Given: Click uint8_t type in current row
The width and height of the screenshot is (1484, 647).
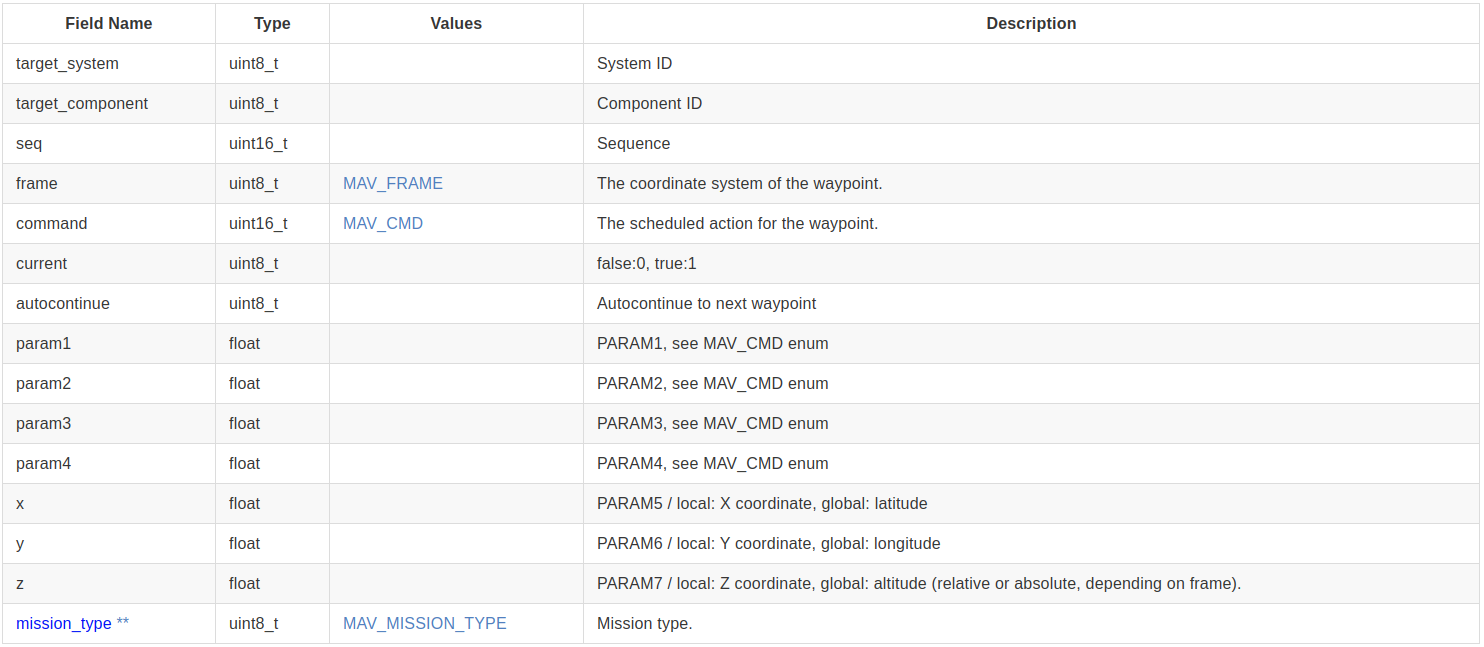Looking at the screenshot, I should (x=253, y=263).
